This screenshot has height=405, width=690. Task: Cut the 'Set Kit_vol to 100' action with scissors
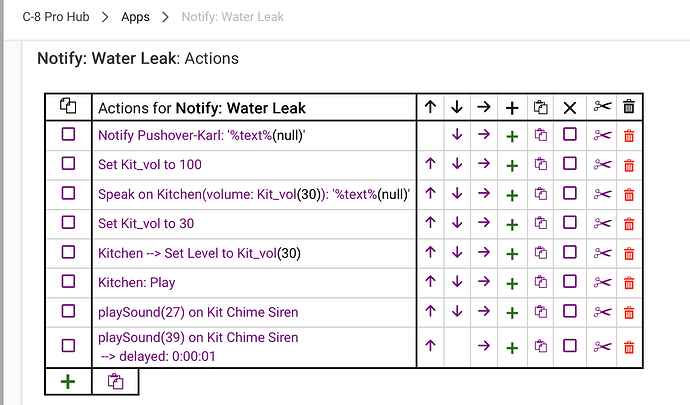pyautogui.click(x=602, y=165)
